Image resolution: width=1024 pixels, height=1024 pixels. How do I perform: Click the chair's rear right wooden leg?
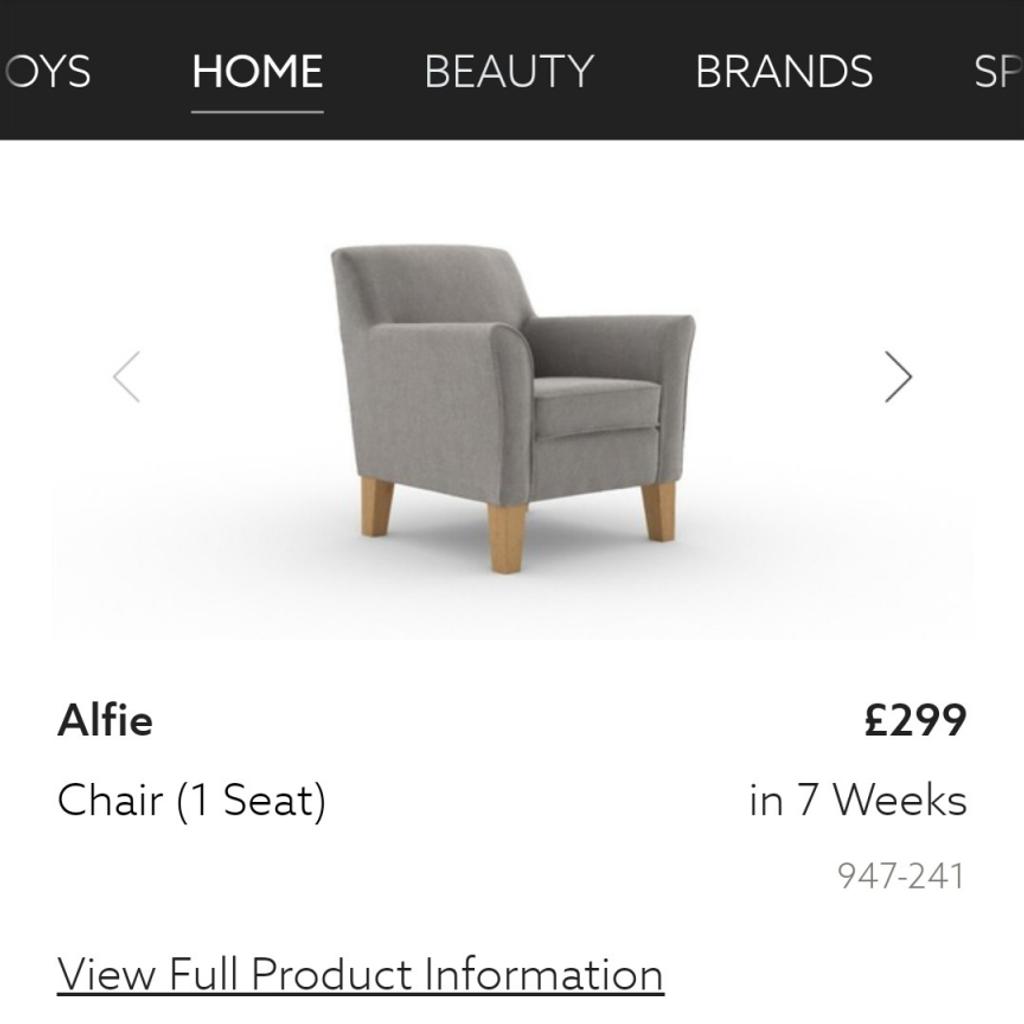click(x=659, y=511)
